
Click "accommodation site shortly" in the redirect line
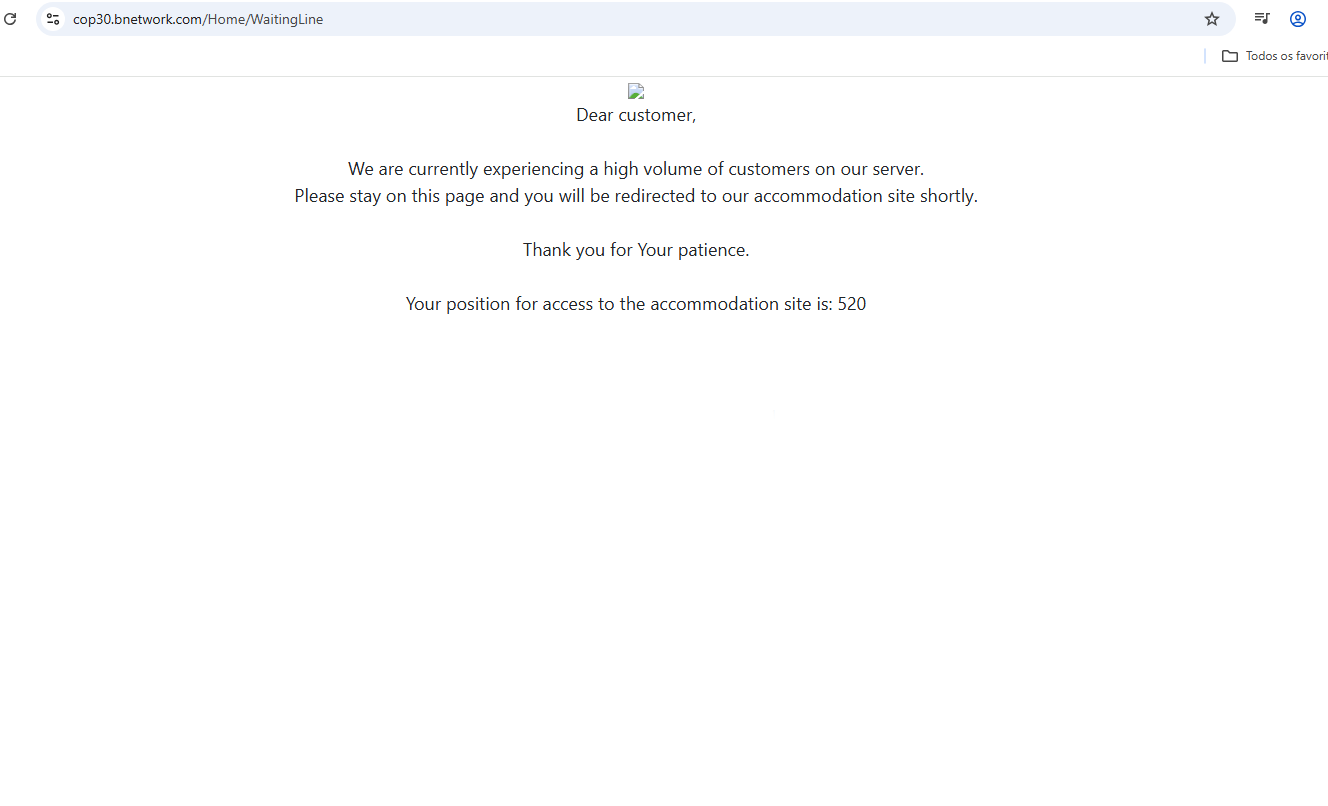click(864, 196)
